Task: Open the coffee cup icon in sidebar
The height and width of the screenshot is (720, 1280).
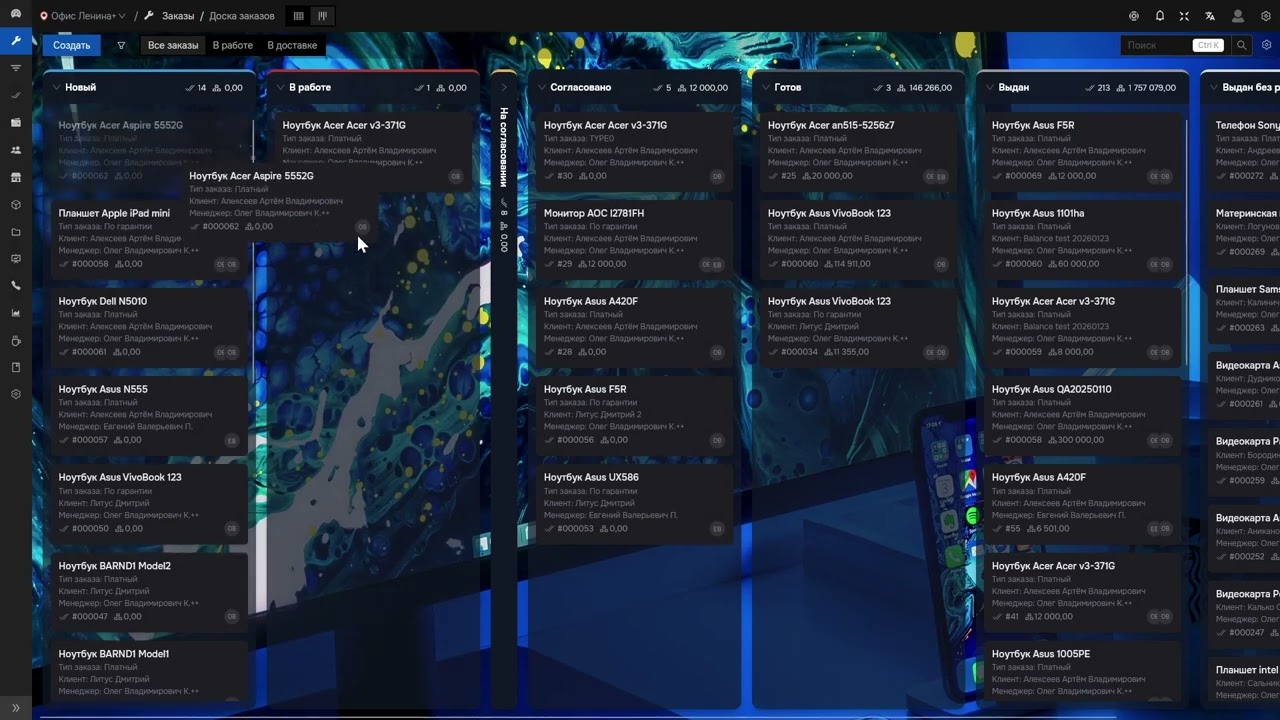Action: pyautogui.click(x=15, y=341)
